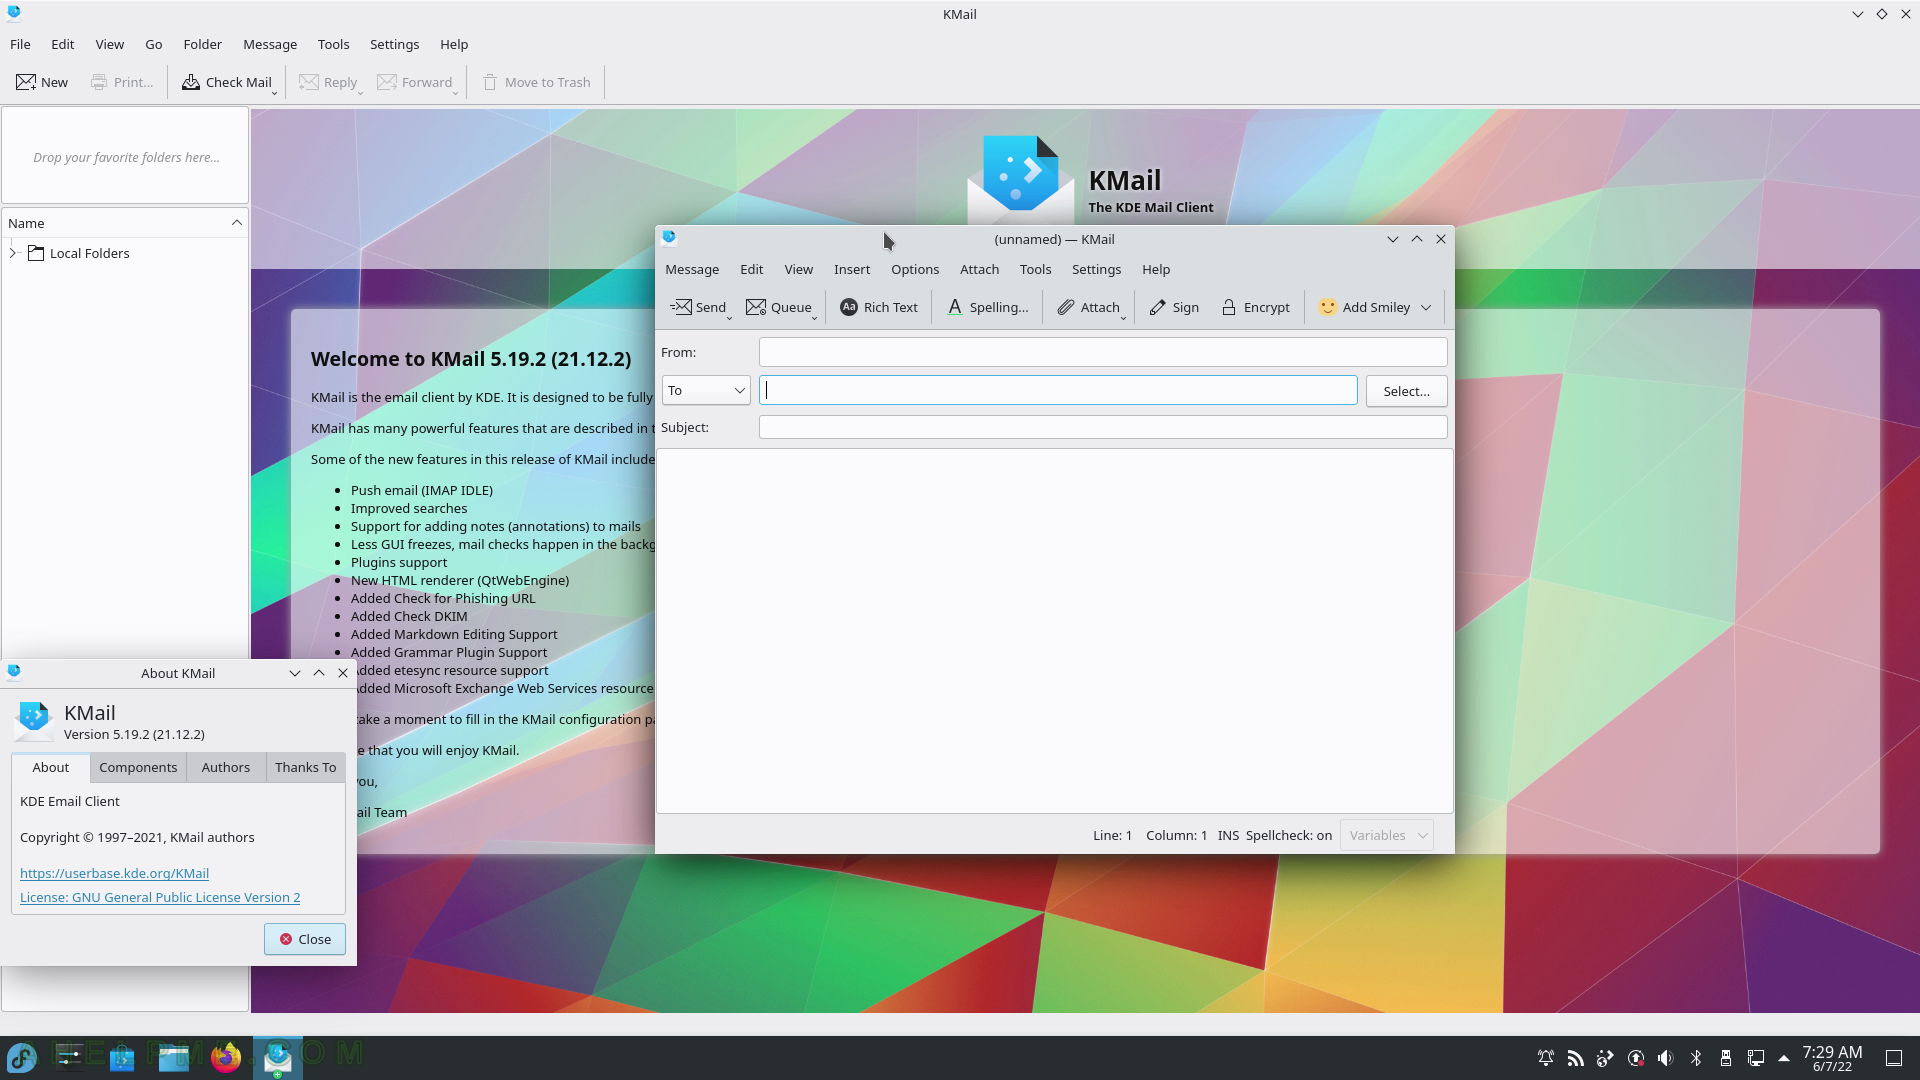This screenshot has width=1920, height=1080.
Task: Open composer Attach menu
Action: [979, 269]
